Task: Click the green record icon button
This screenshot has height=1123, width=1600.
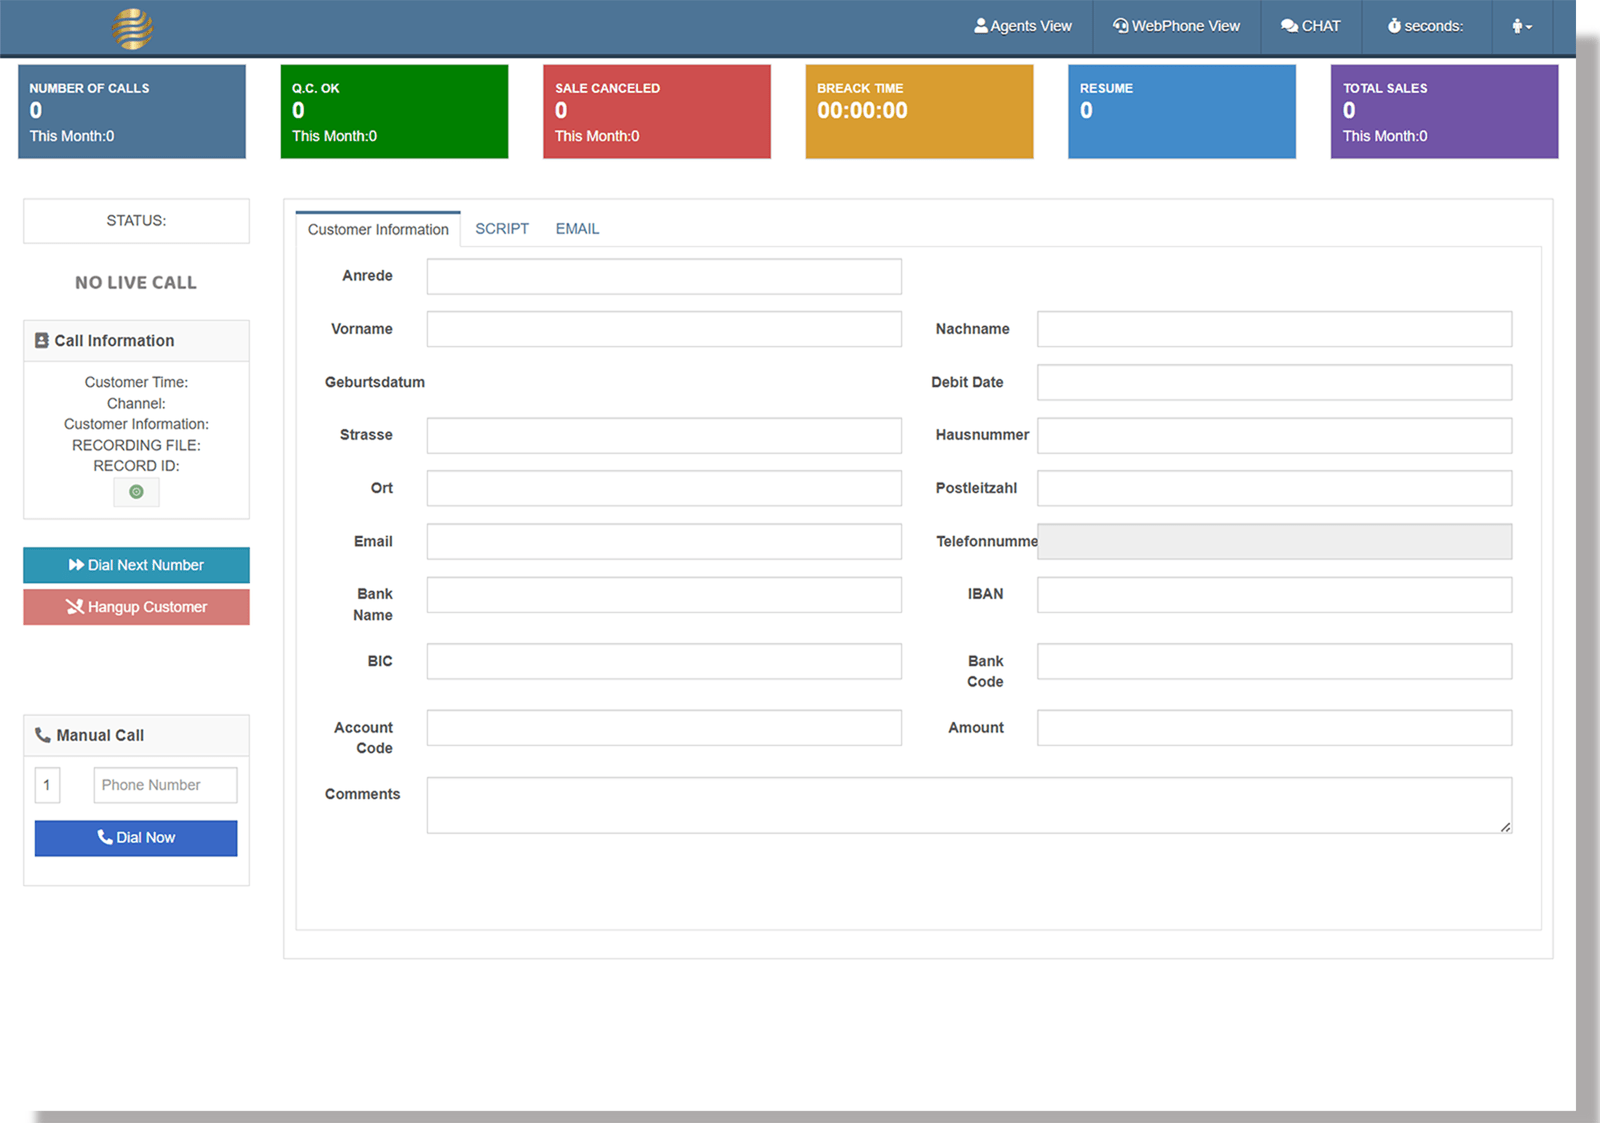Action: [x=136, y=492]
